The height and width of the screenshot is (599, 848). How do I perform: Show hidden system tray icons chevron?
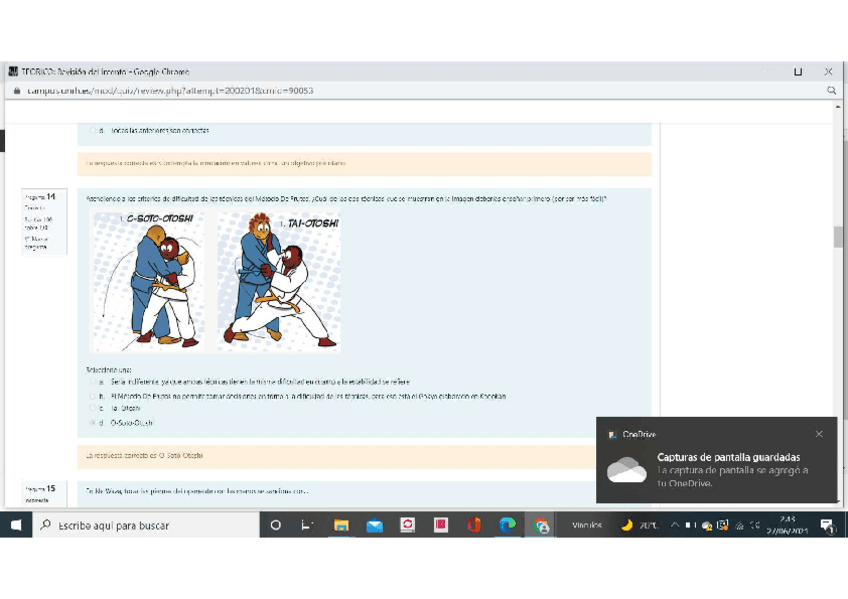(675, 525)
